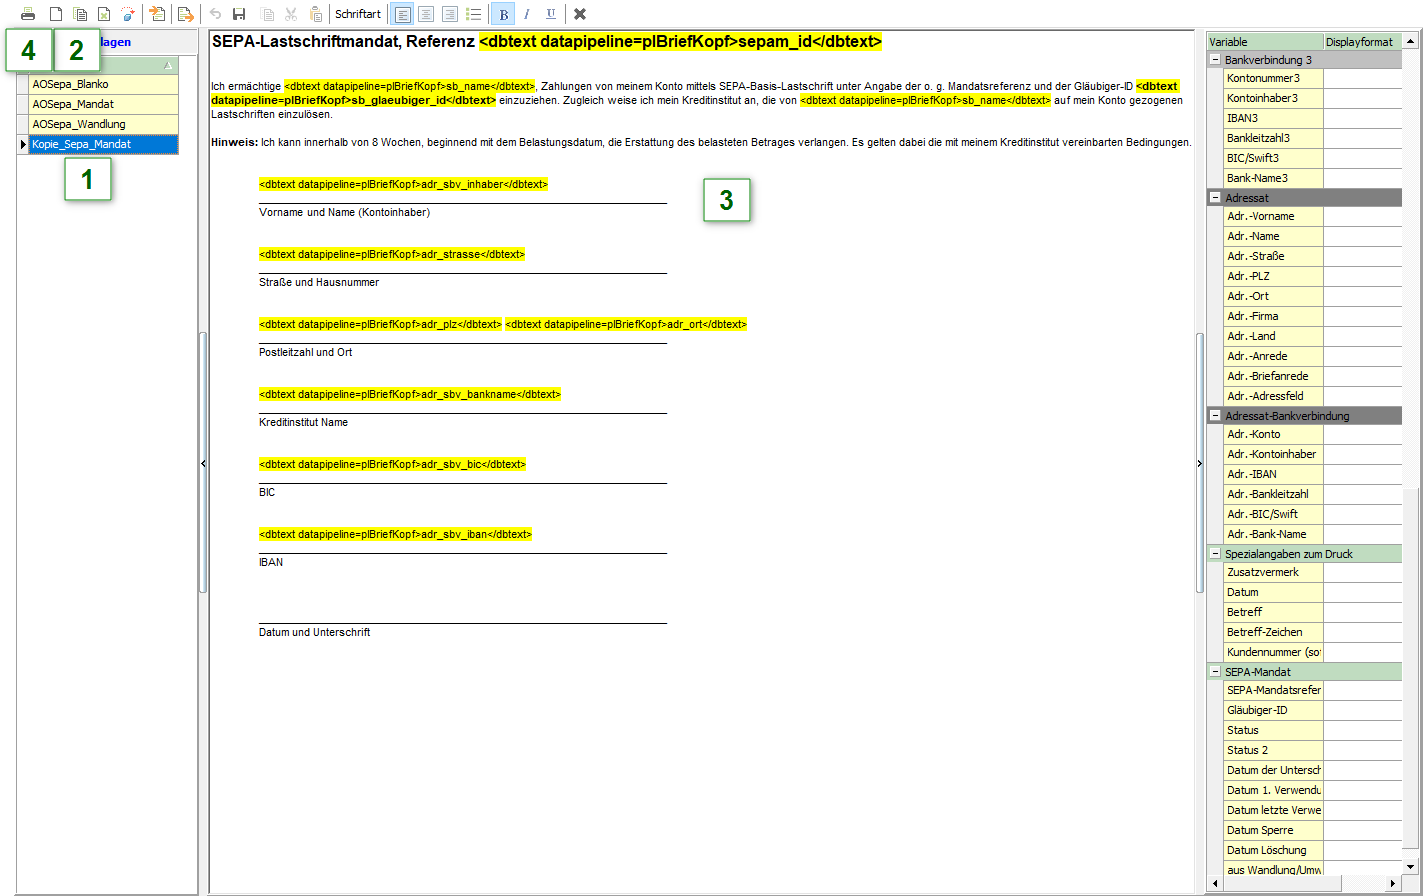Viewport: 1423px width, 896px height.
Task: Click the black X icon in toolbar
Action: point(580,14)
